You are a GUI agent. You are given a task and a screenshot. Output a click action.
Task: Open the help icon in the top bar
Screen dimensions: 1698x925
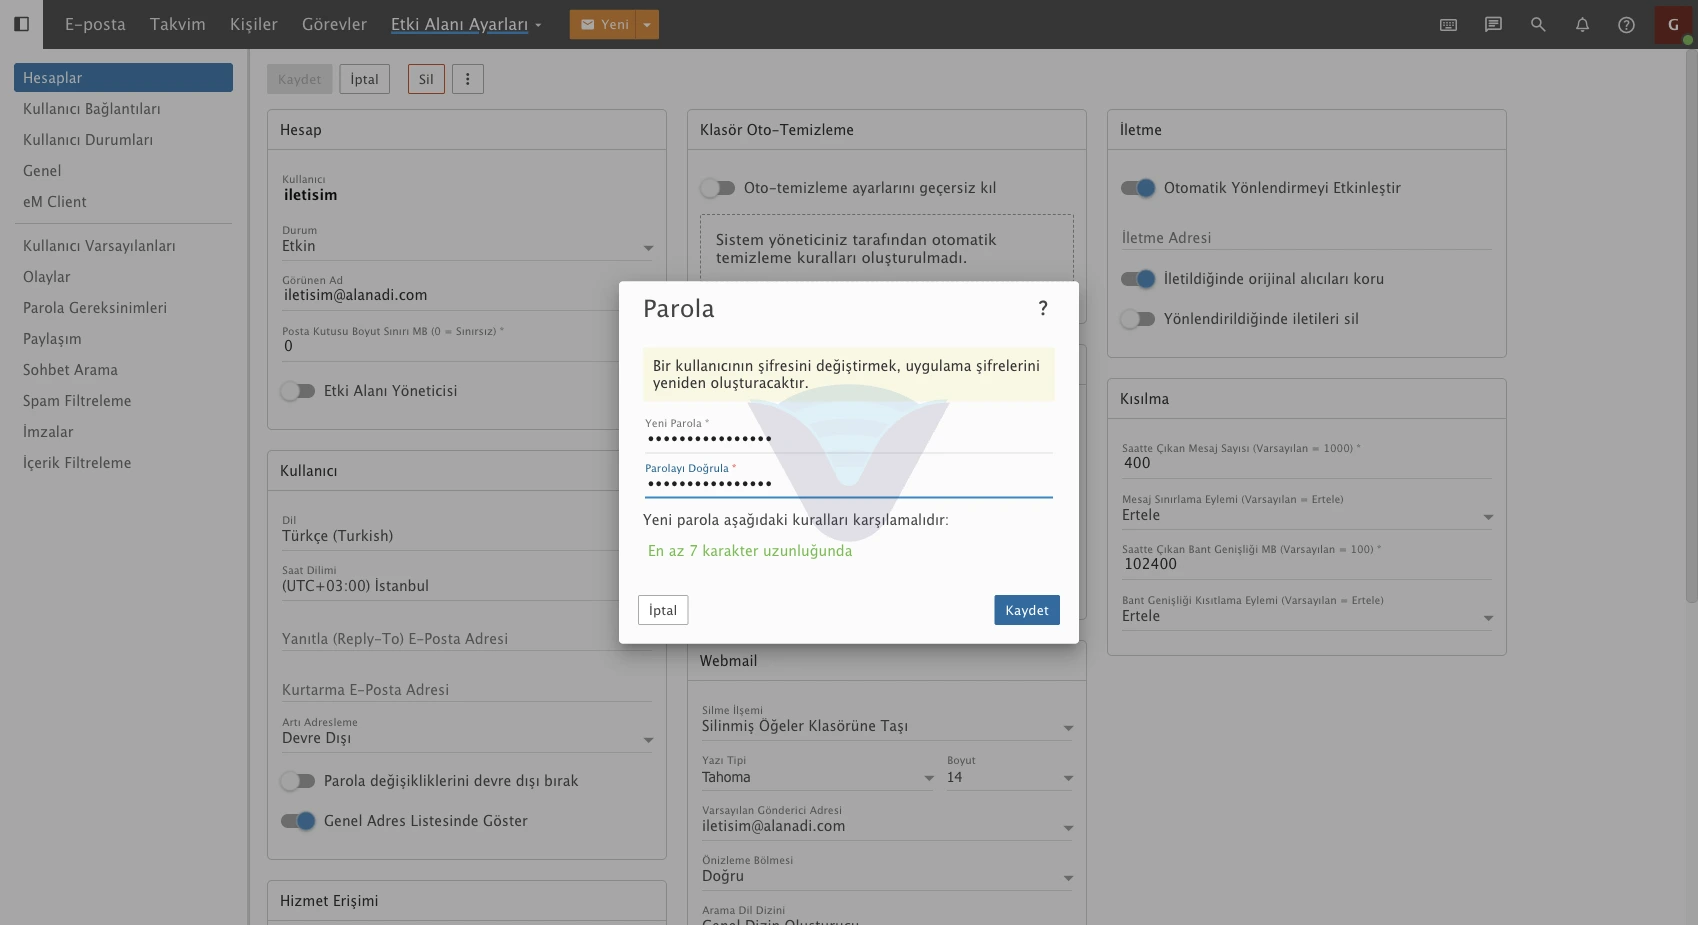1626,25
